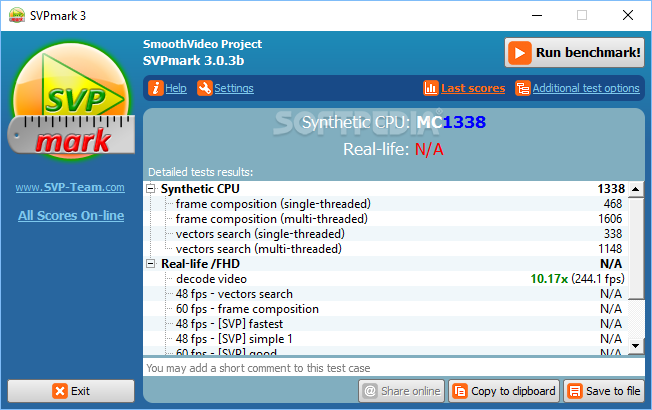Click the Copy to clipboard icon
This screenshot has width=652, height=410.
coord(460,391)
